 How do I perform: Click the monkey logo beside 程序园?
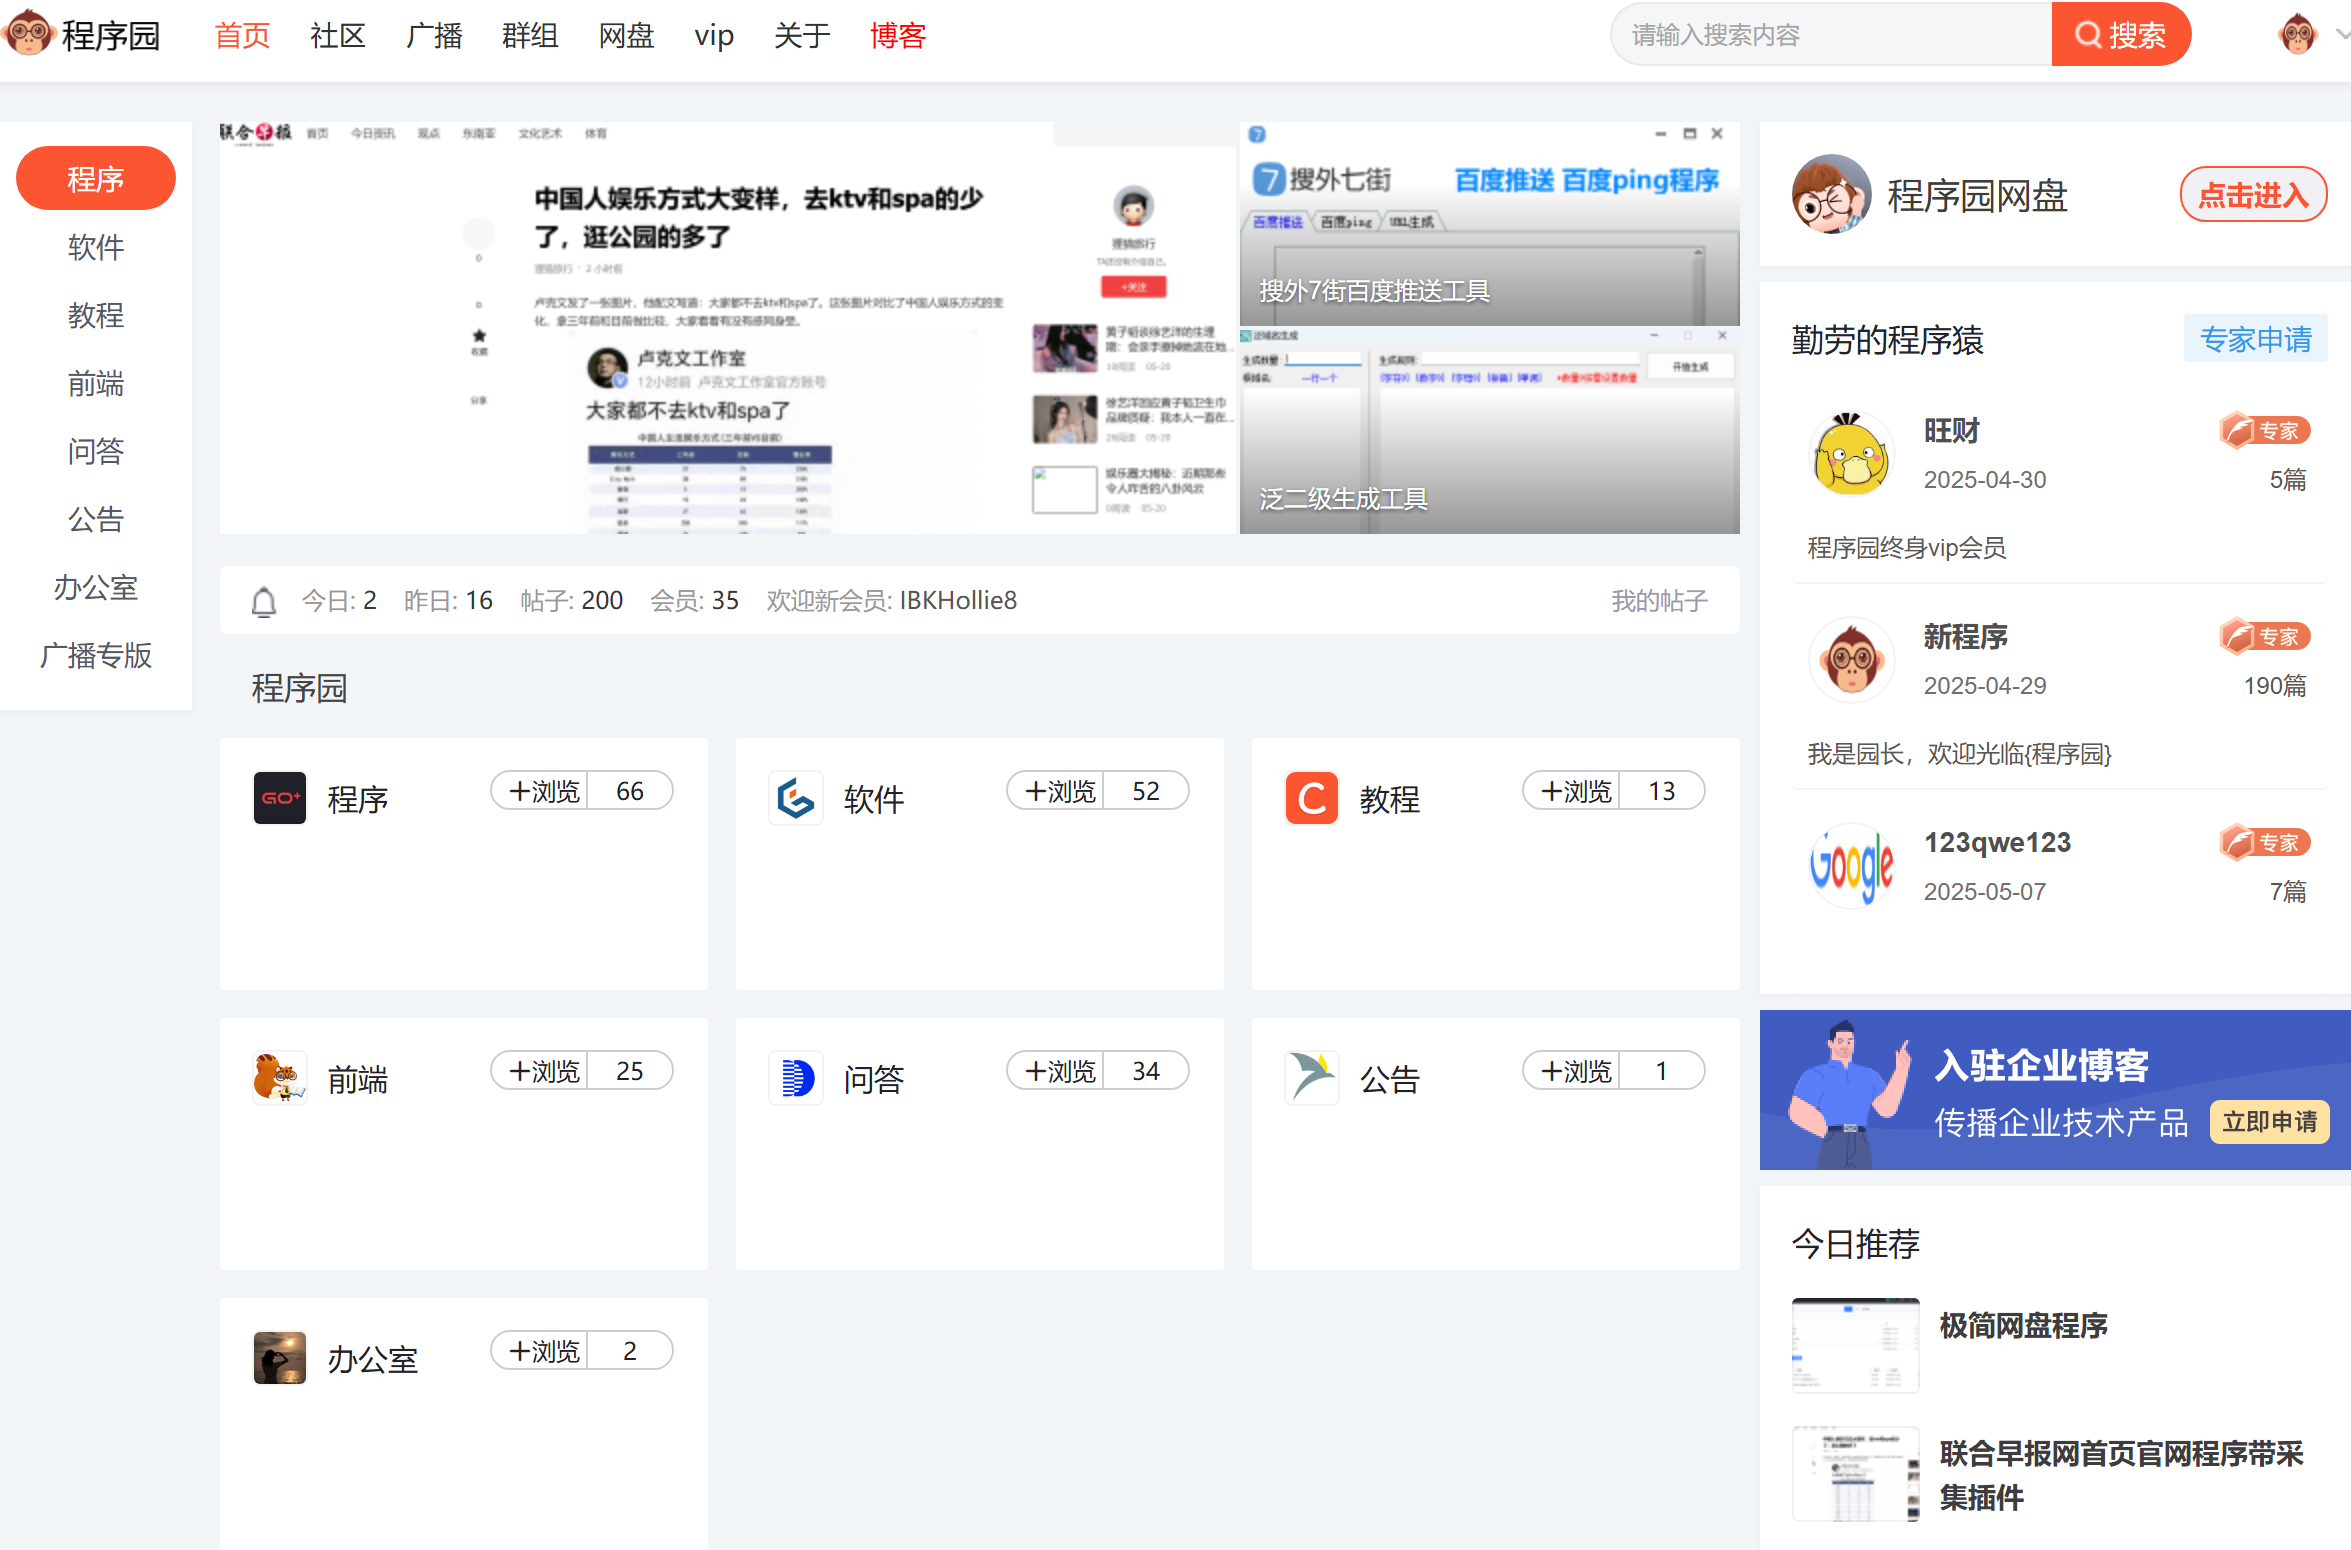[x=28, y=34]
